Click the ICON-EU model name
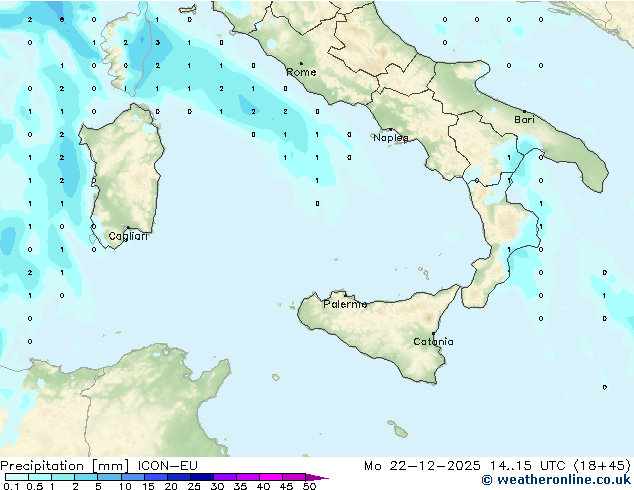The height and width of the screenshot is (490, 634). tap(168, 466)
